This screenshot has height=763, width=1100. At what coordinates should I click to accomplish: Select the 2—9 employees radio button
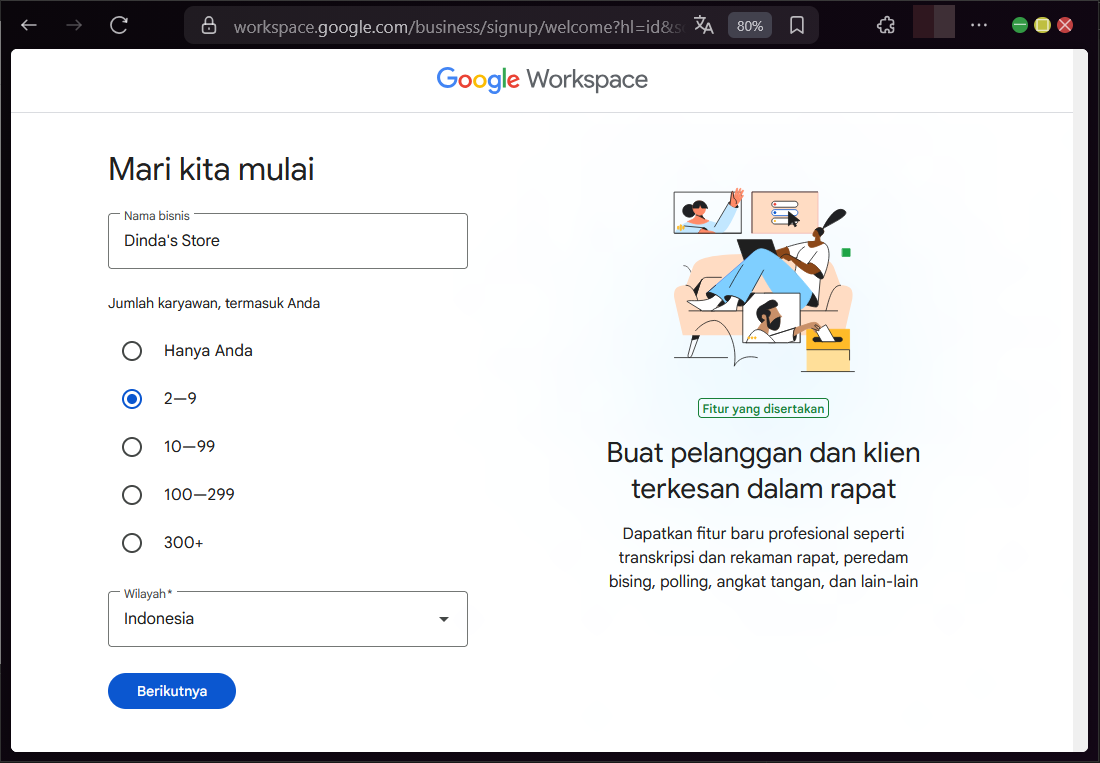coord(132,399)
